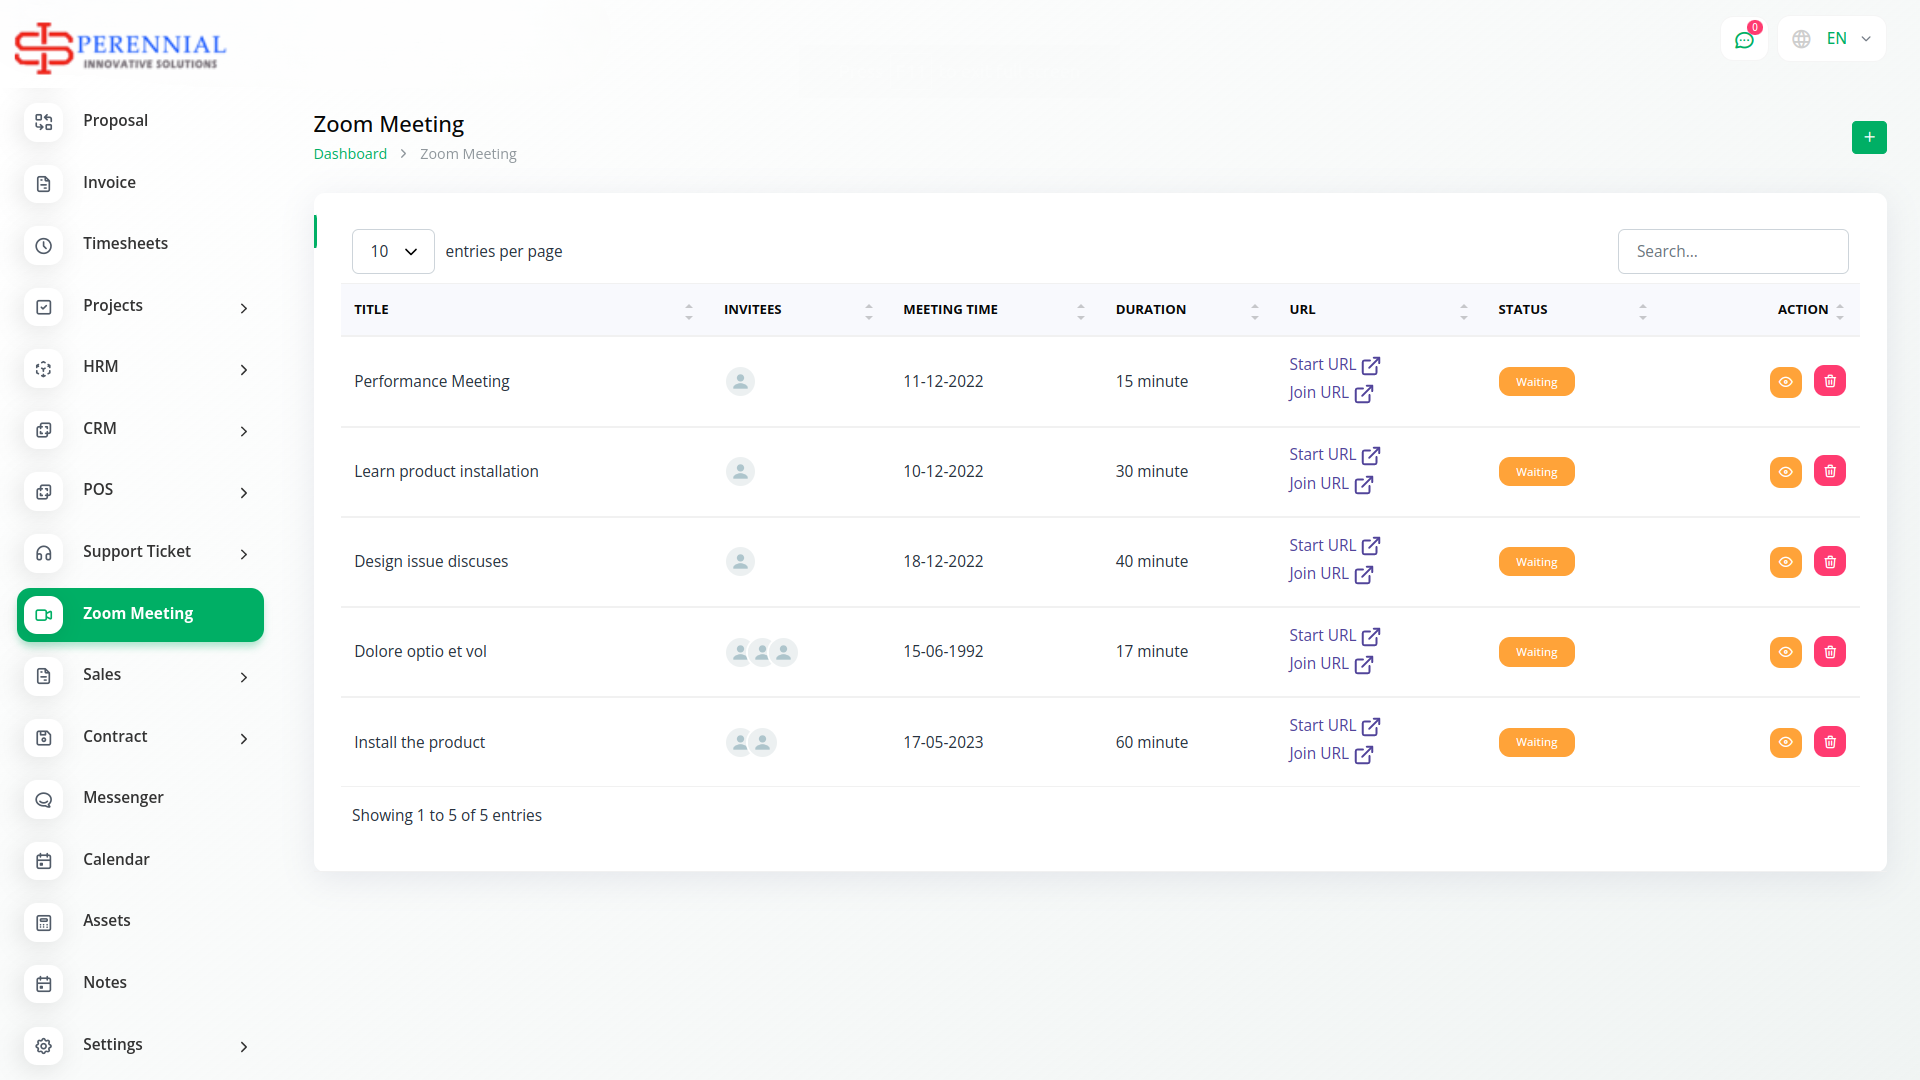Go to Dashboard breadcrumb link
The width and height of the screenshot is (1920, 1080).
click(350, 154)
